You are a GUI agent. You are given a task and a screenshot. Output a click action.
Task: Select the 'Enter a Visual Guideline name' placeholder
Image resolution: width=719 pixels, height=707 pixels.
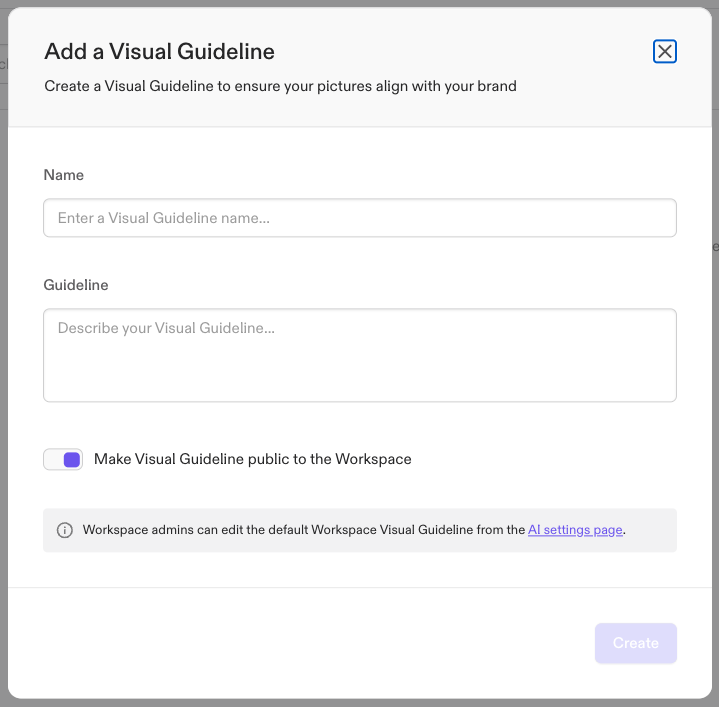pyautogui.click(x=164, y=218)
